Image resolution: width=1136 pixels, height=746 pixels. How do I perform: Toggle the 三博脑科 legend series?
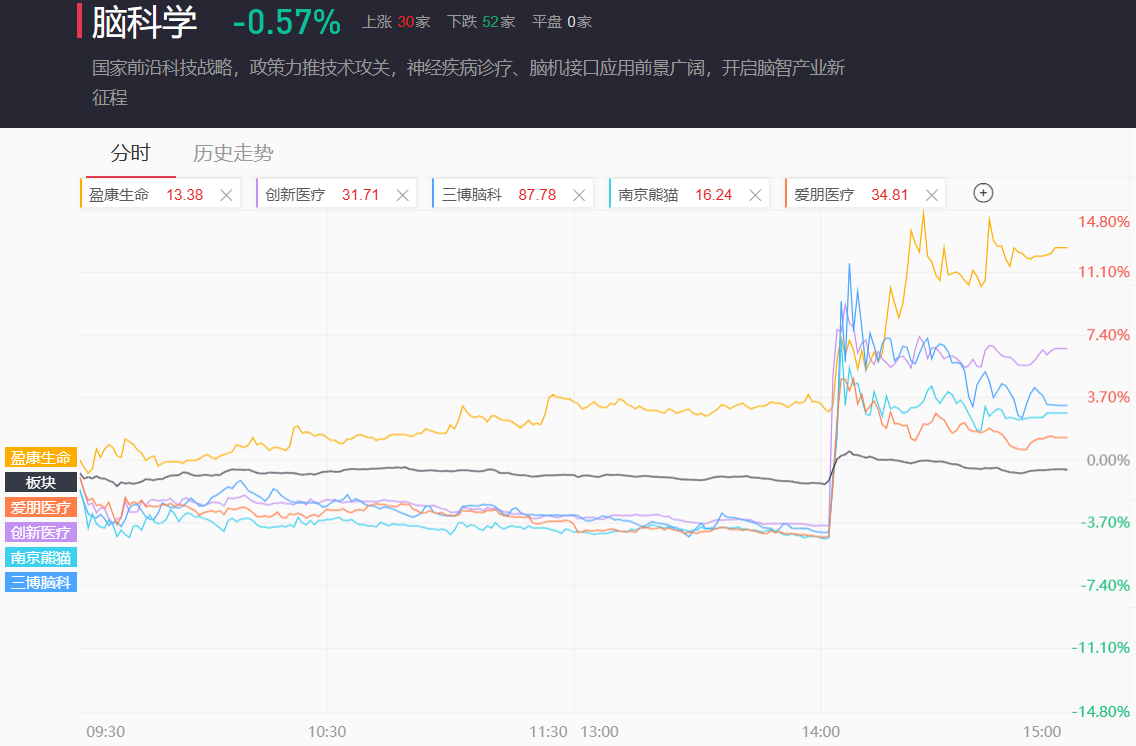tap(41, 582)
